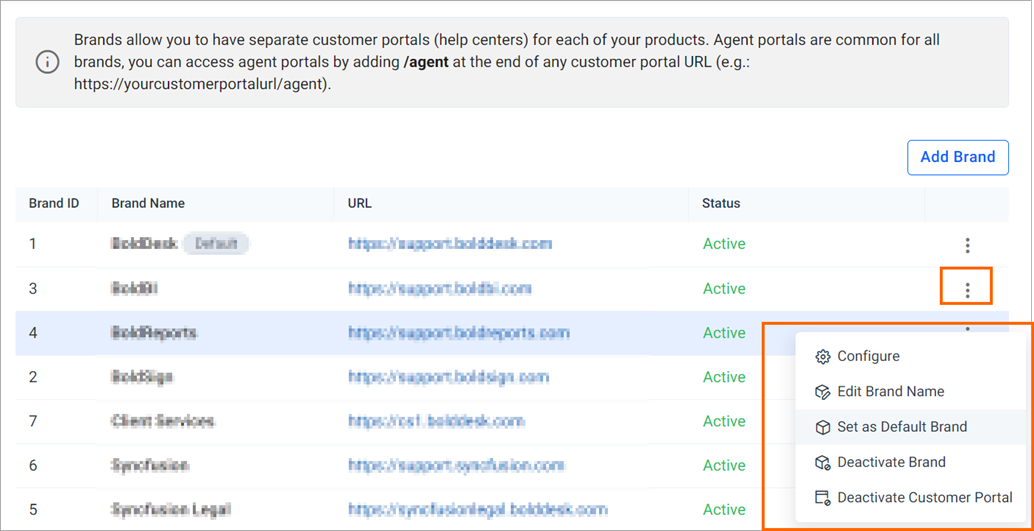This screenshot has height=531, width=1034.
Task: Click the Active status for Brand ID 6
Action: tap(724, 465)
